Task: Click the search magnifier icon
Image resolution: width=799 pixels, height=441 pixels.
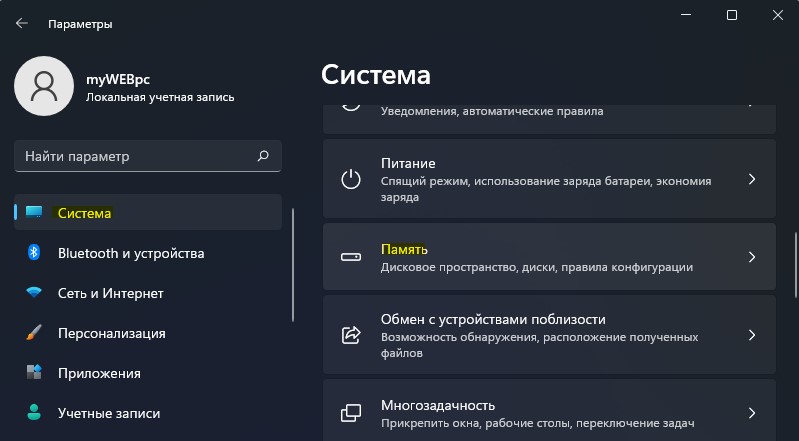Action: [263, 156]
